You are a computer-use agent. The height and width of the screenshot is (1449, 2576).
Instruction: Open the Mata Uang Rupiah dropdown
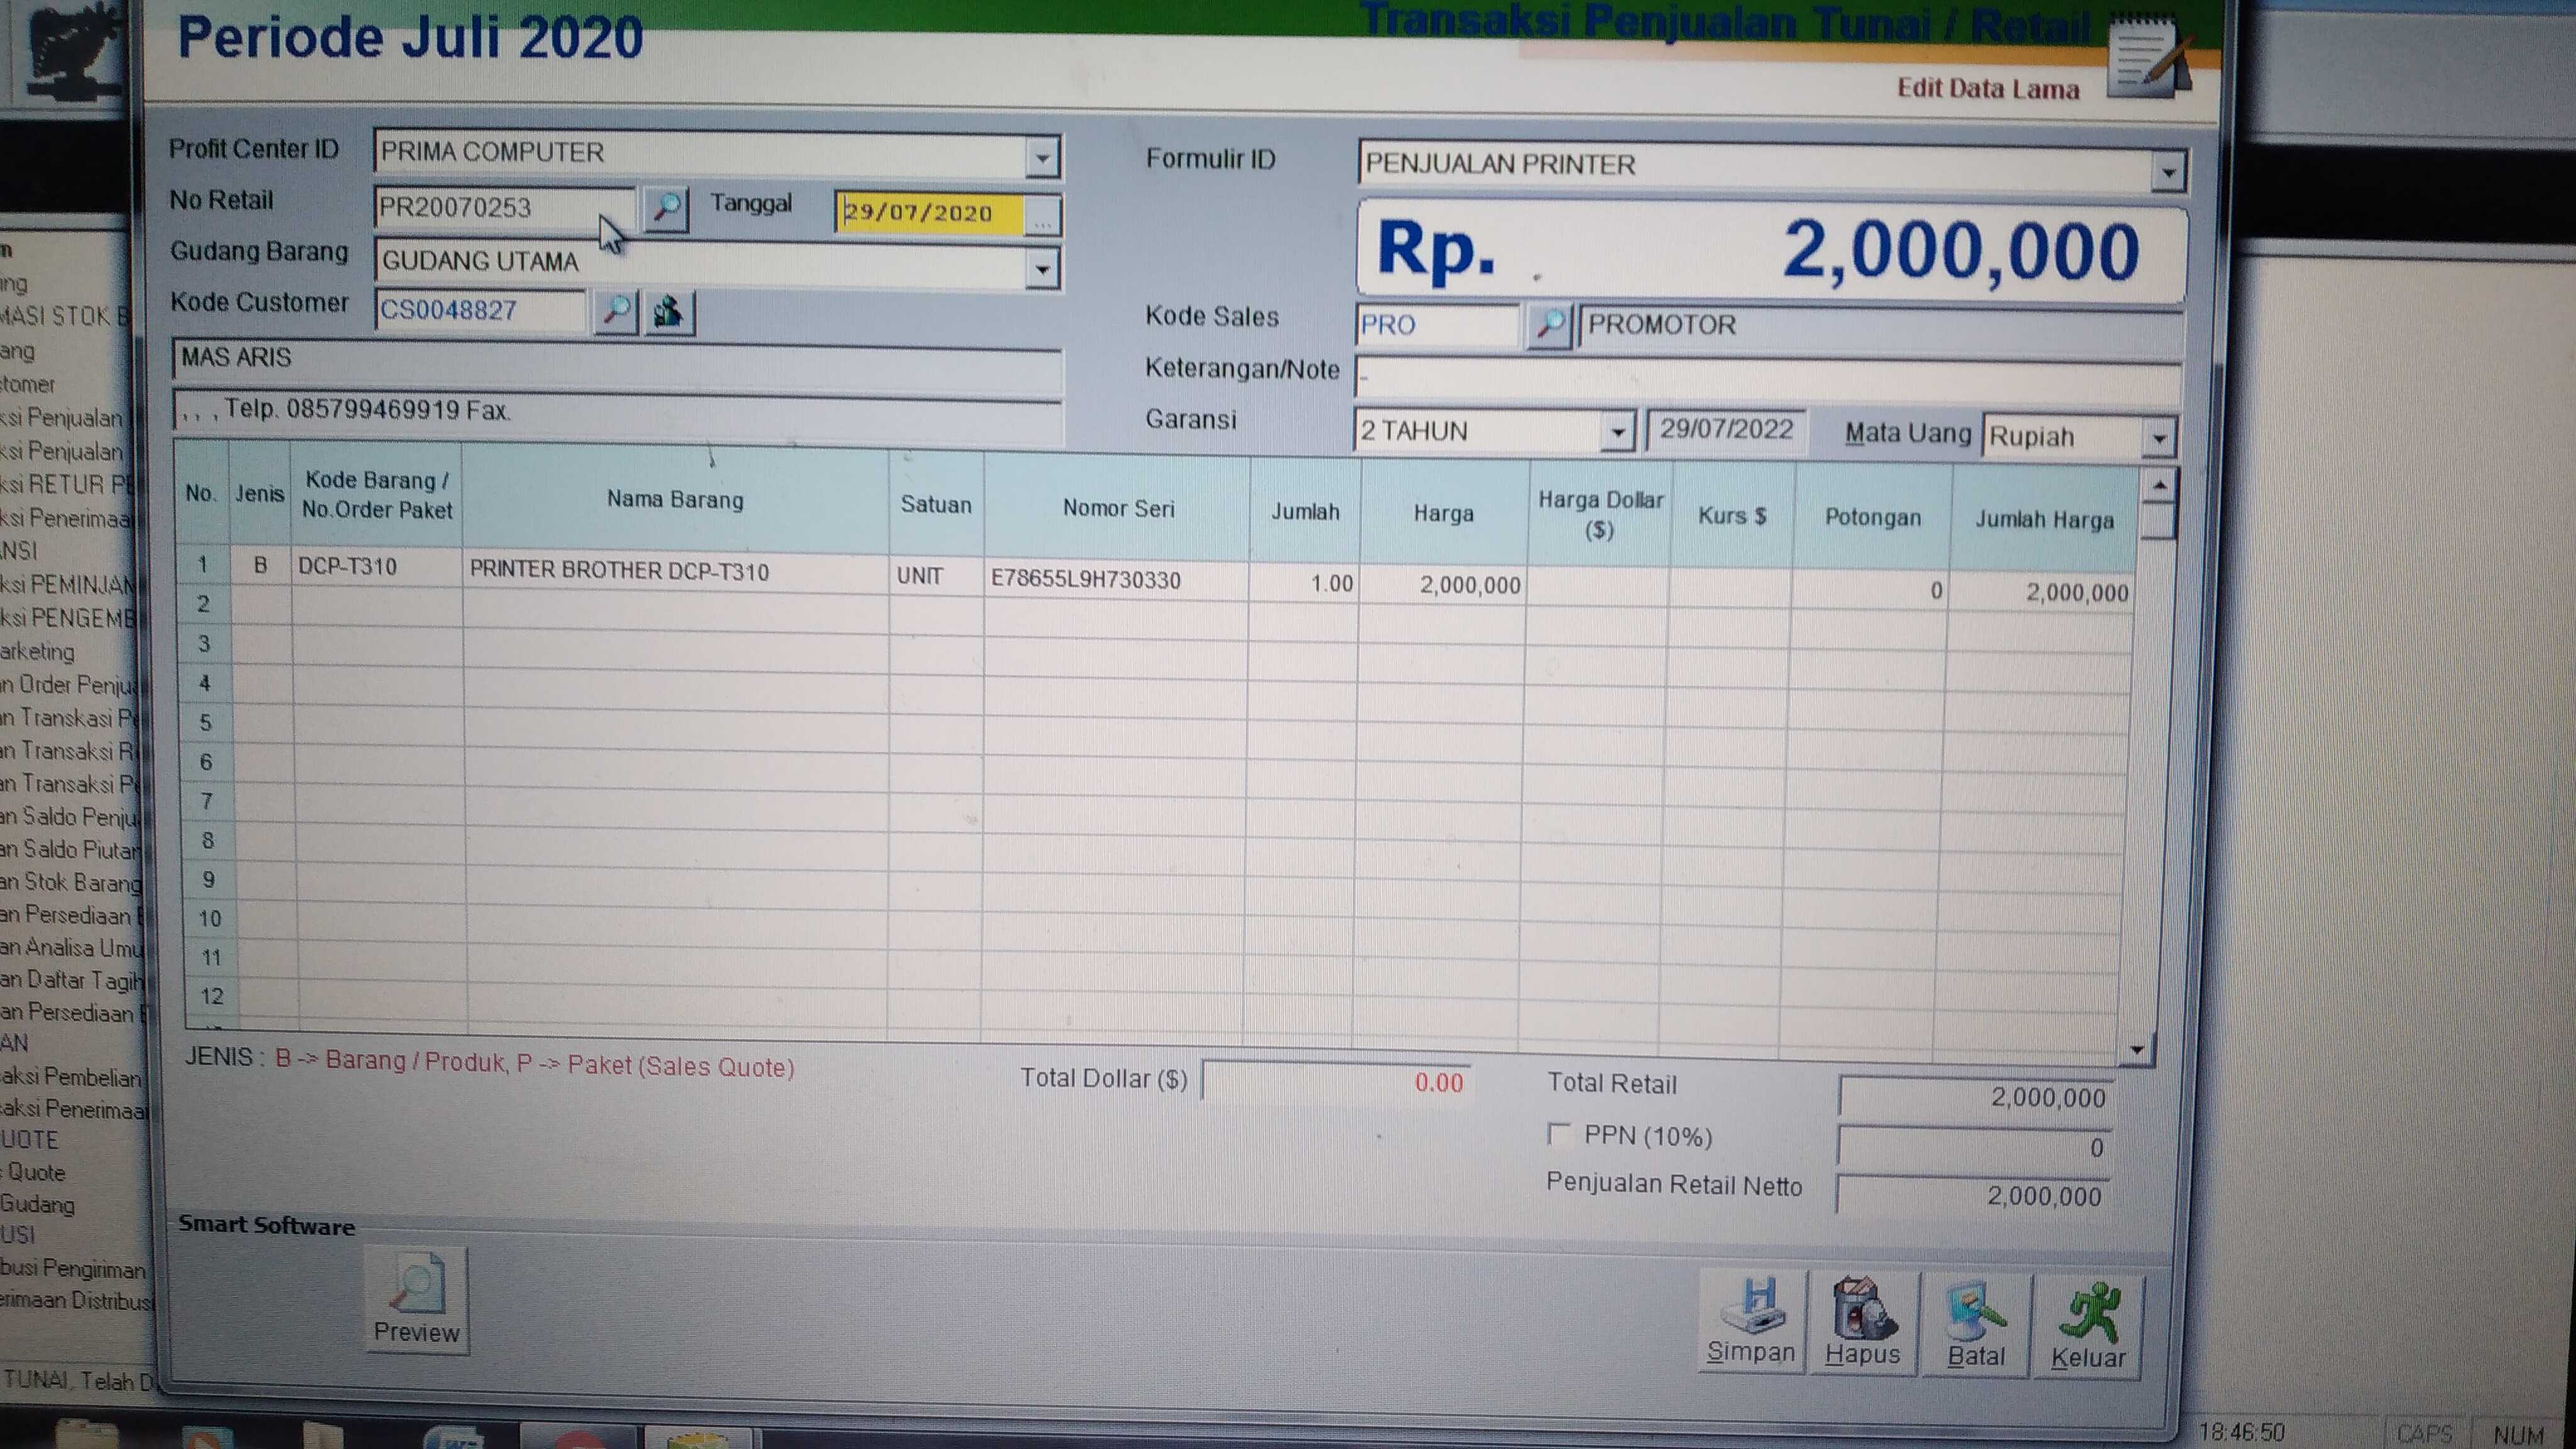[x=2159, y=438]
